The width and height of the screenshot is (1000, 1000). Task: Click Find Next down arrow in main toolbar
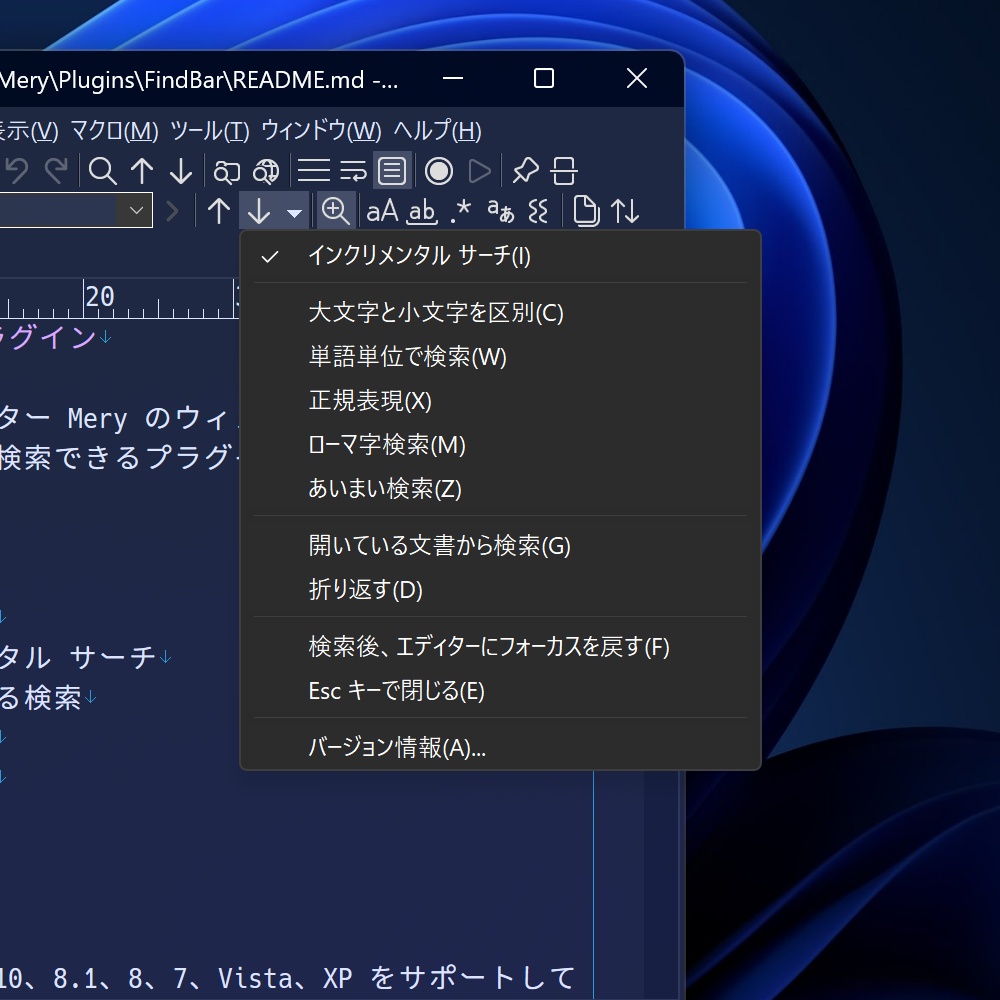(181, 171)
